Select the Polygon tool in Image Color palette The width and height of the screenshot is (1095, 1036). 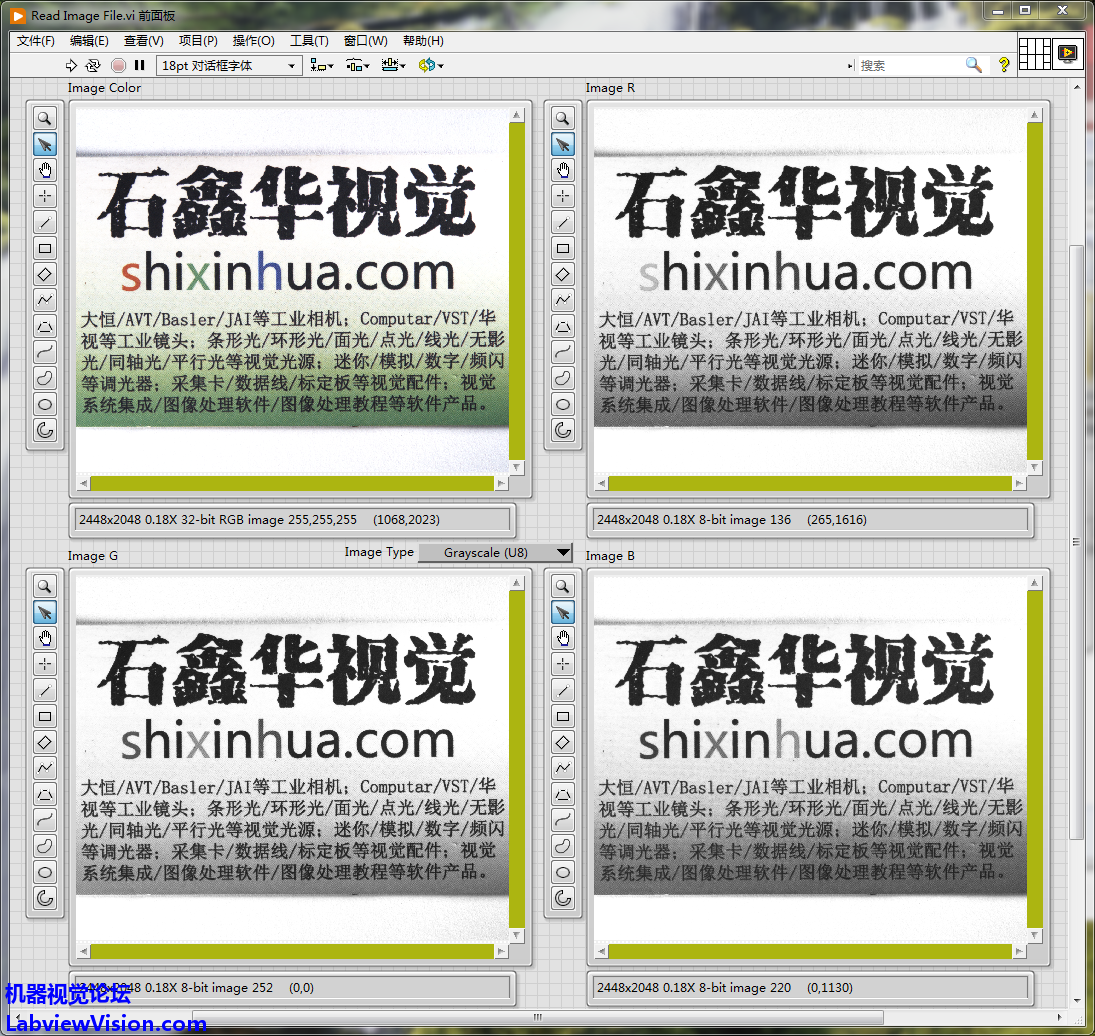45,326
